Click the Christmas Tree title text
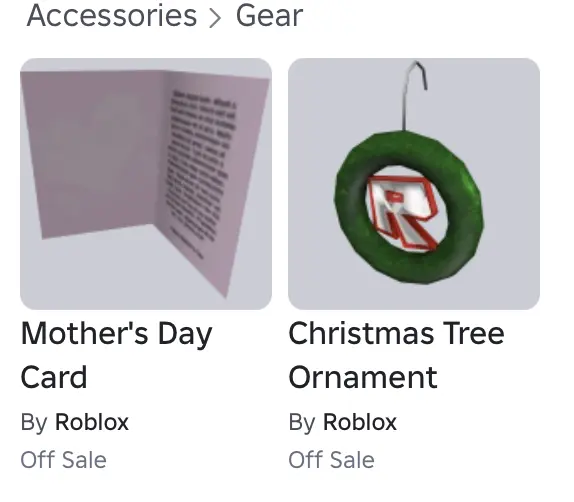 click(396, 333)
